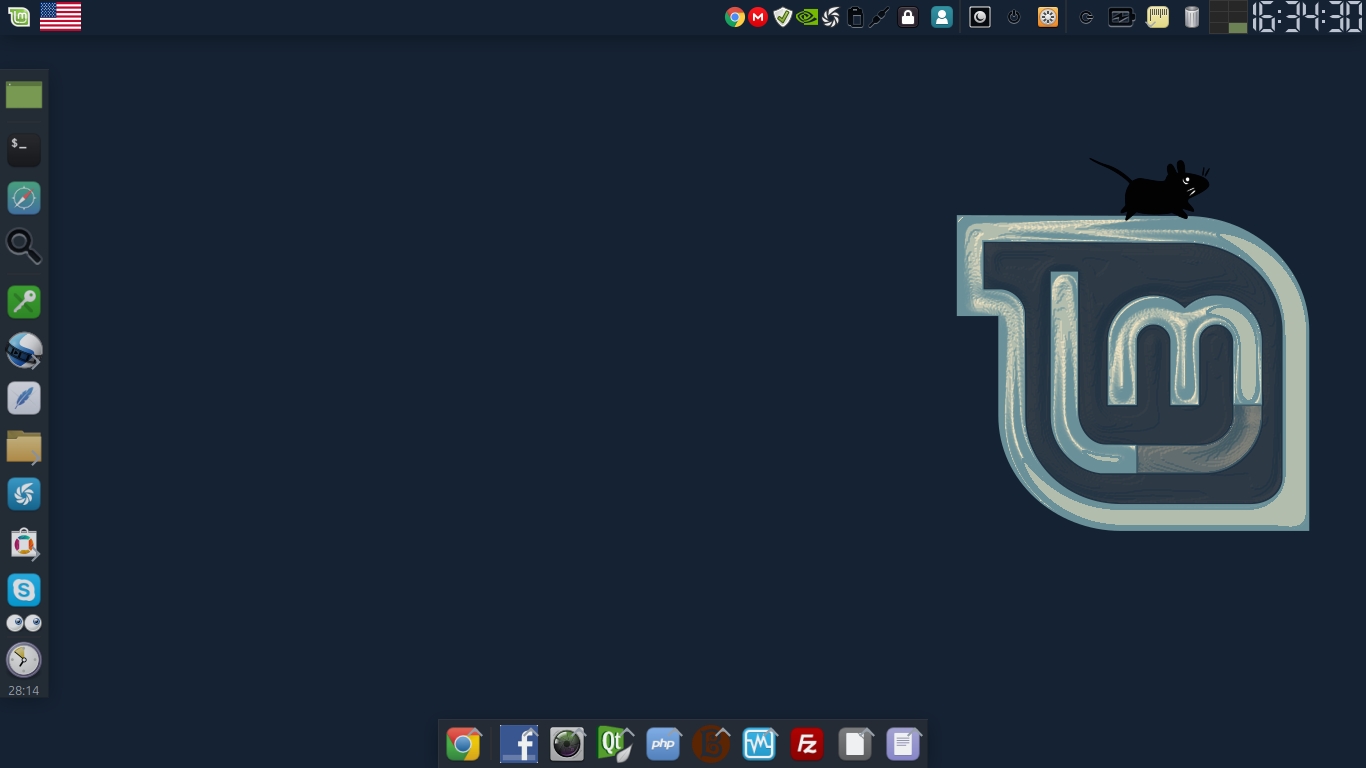Open the red MEGA tray icon
This screenshot has width=1366, height=768.
(758, 17)
